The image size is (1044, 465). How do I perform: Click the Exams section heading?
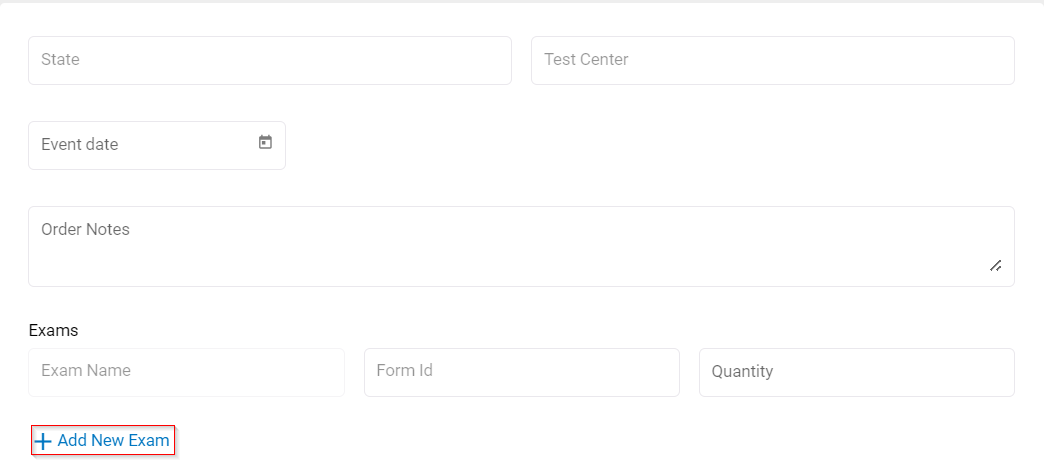click(54, 330)
